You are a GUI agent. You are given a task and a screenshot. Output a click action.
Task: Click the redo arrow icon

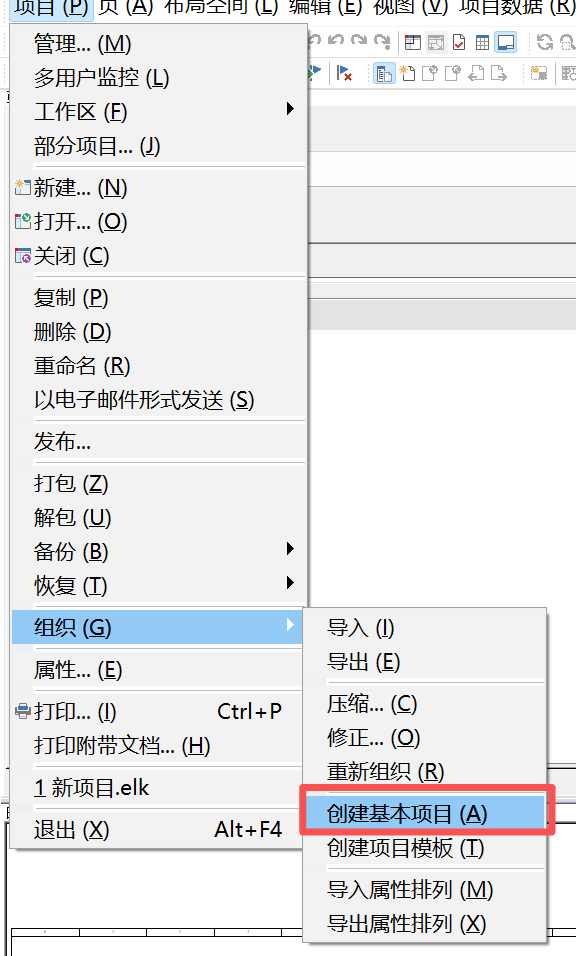coord(359,41)
